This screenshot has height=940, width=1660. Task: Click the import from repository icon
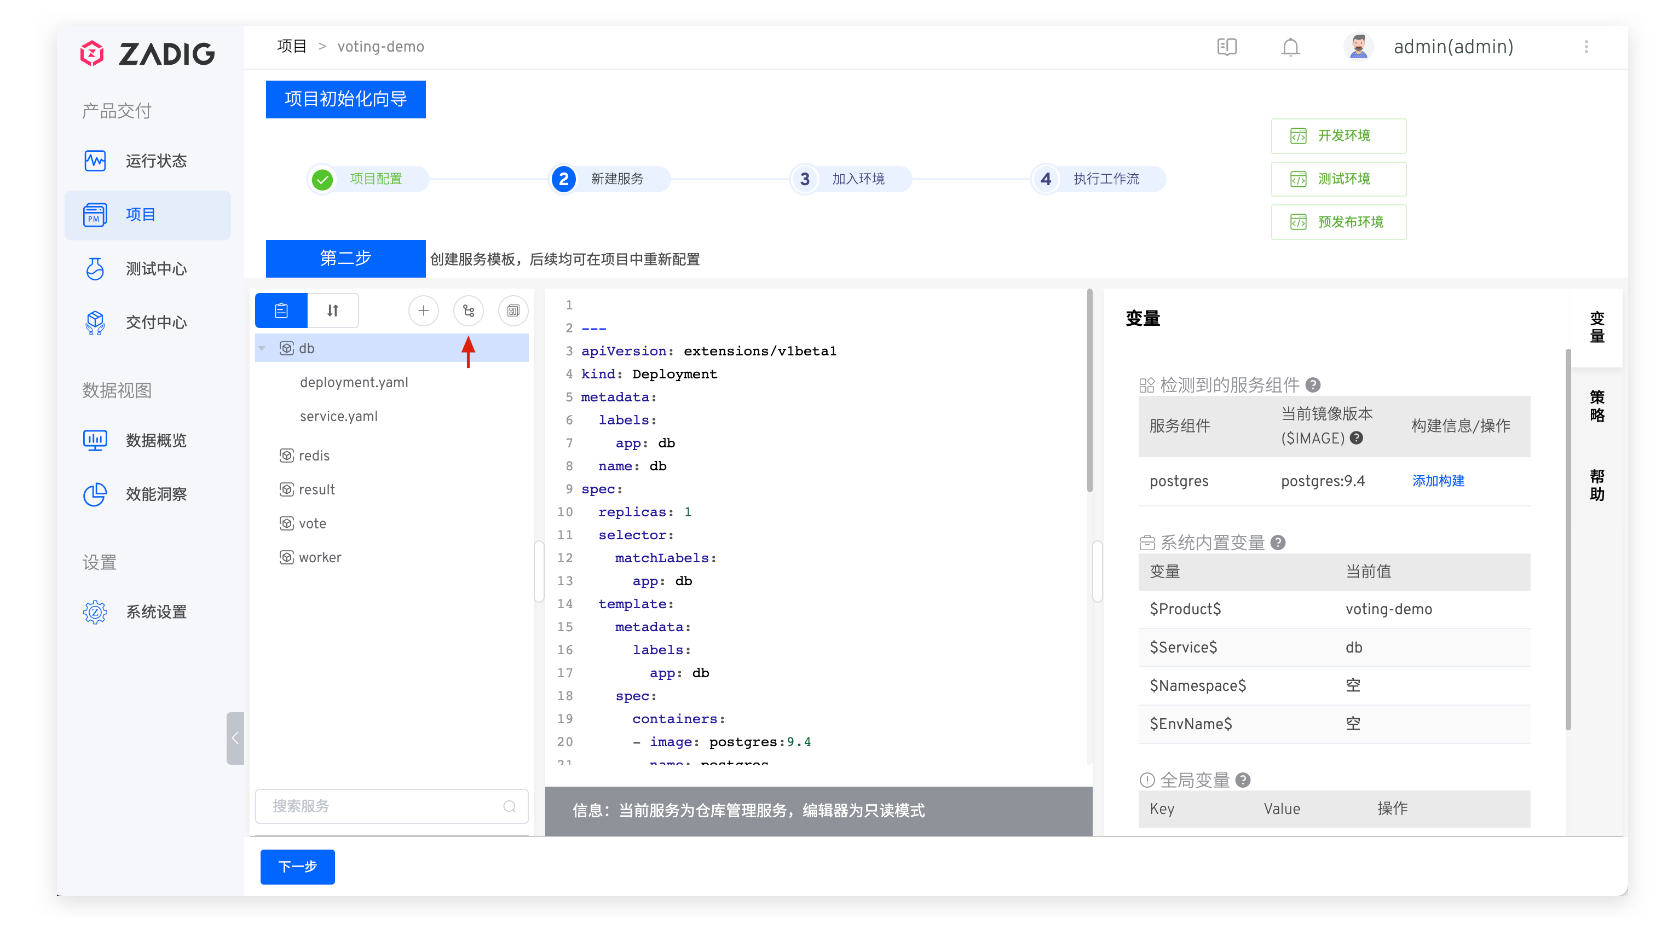point(468,311)
